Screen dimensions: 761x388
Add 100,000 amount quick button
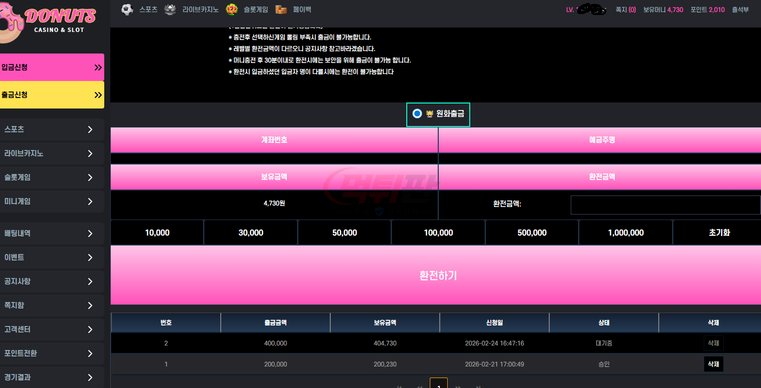(x=438, y=233)
